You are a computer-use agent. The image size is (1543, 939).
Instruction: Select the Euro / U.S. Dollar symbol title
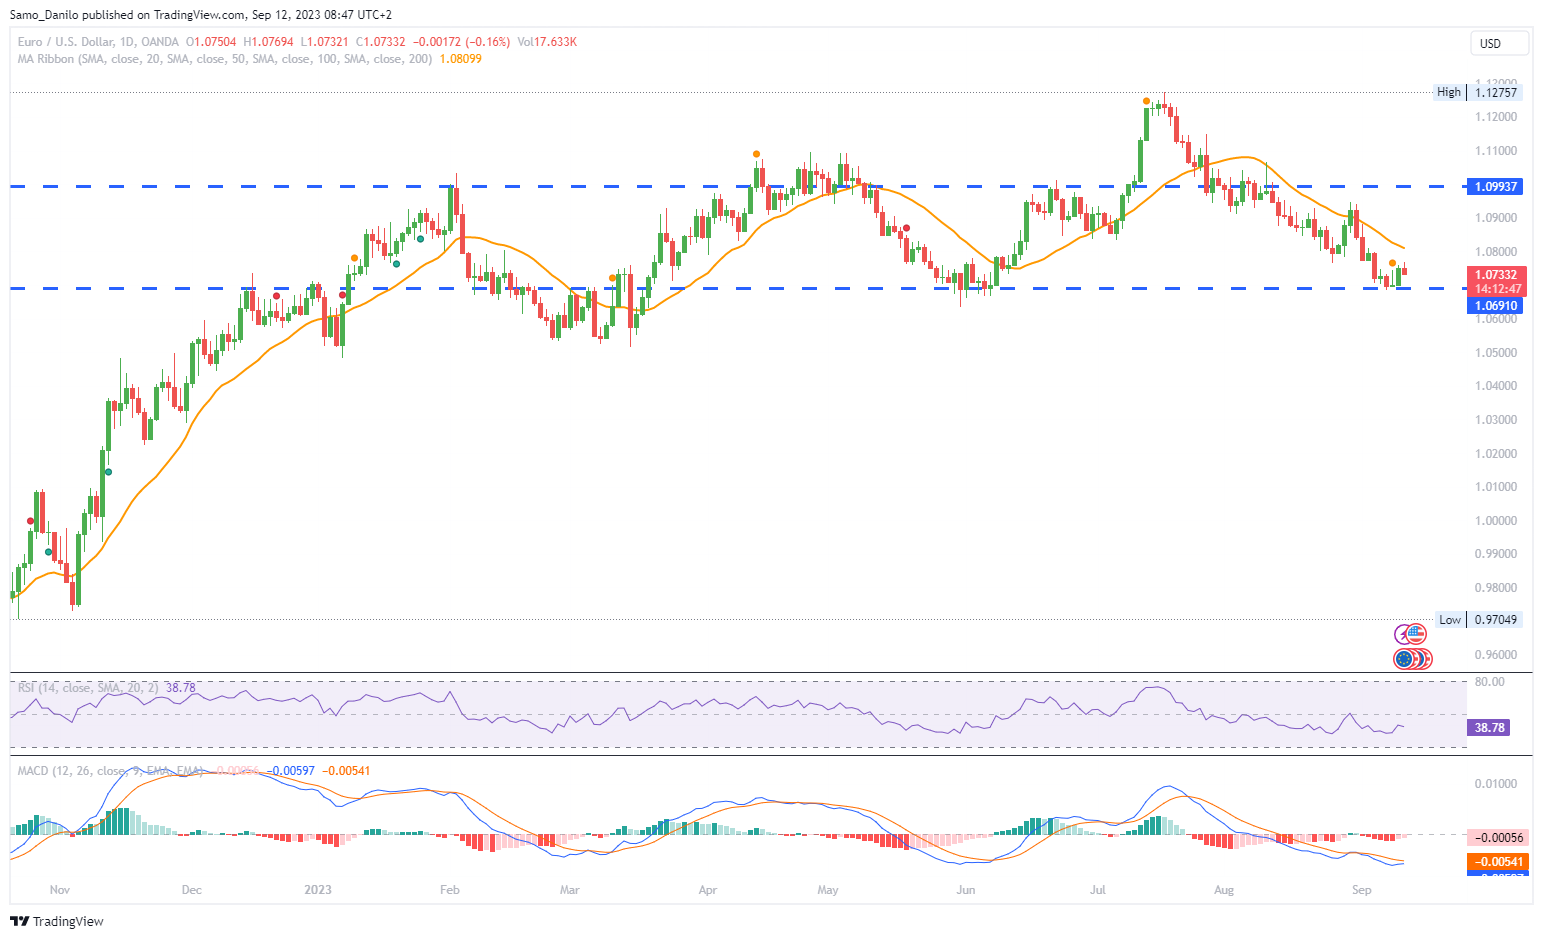98,42
